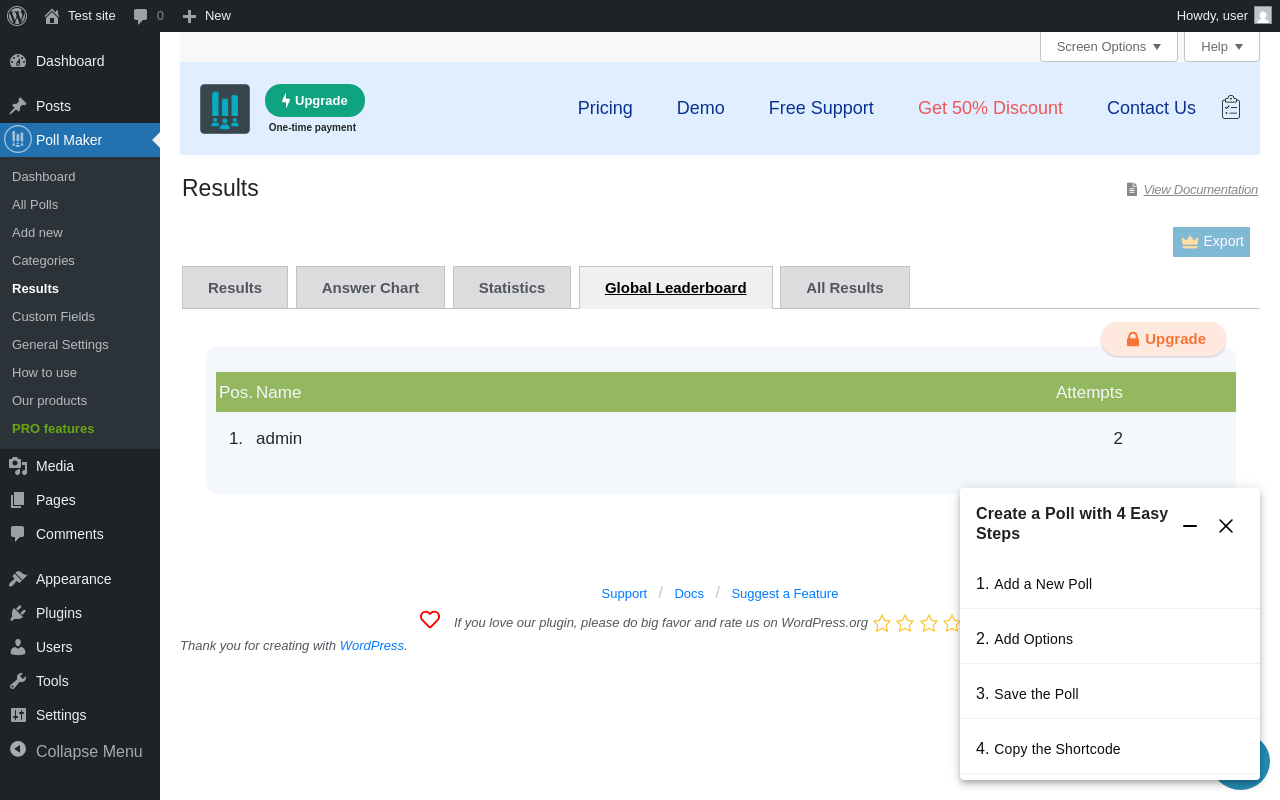Click the WordPress logo in admin bar
Screen dimensions: 1280x800
[17, 16]
